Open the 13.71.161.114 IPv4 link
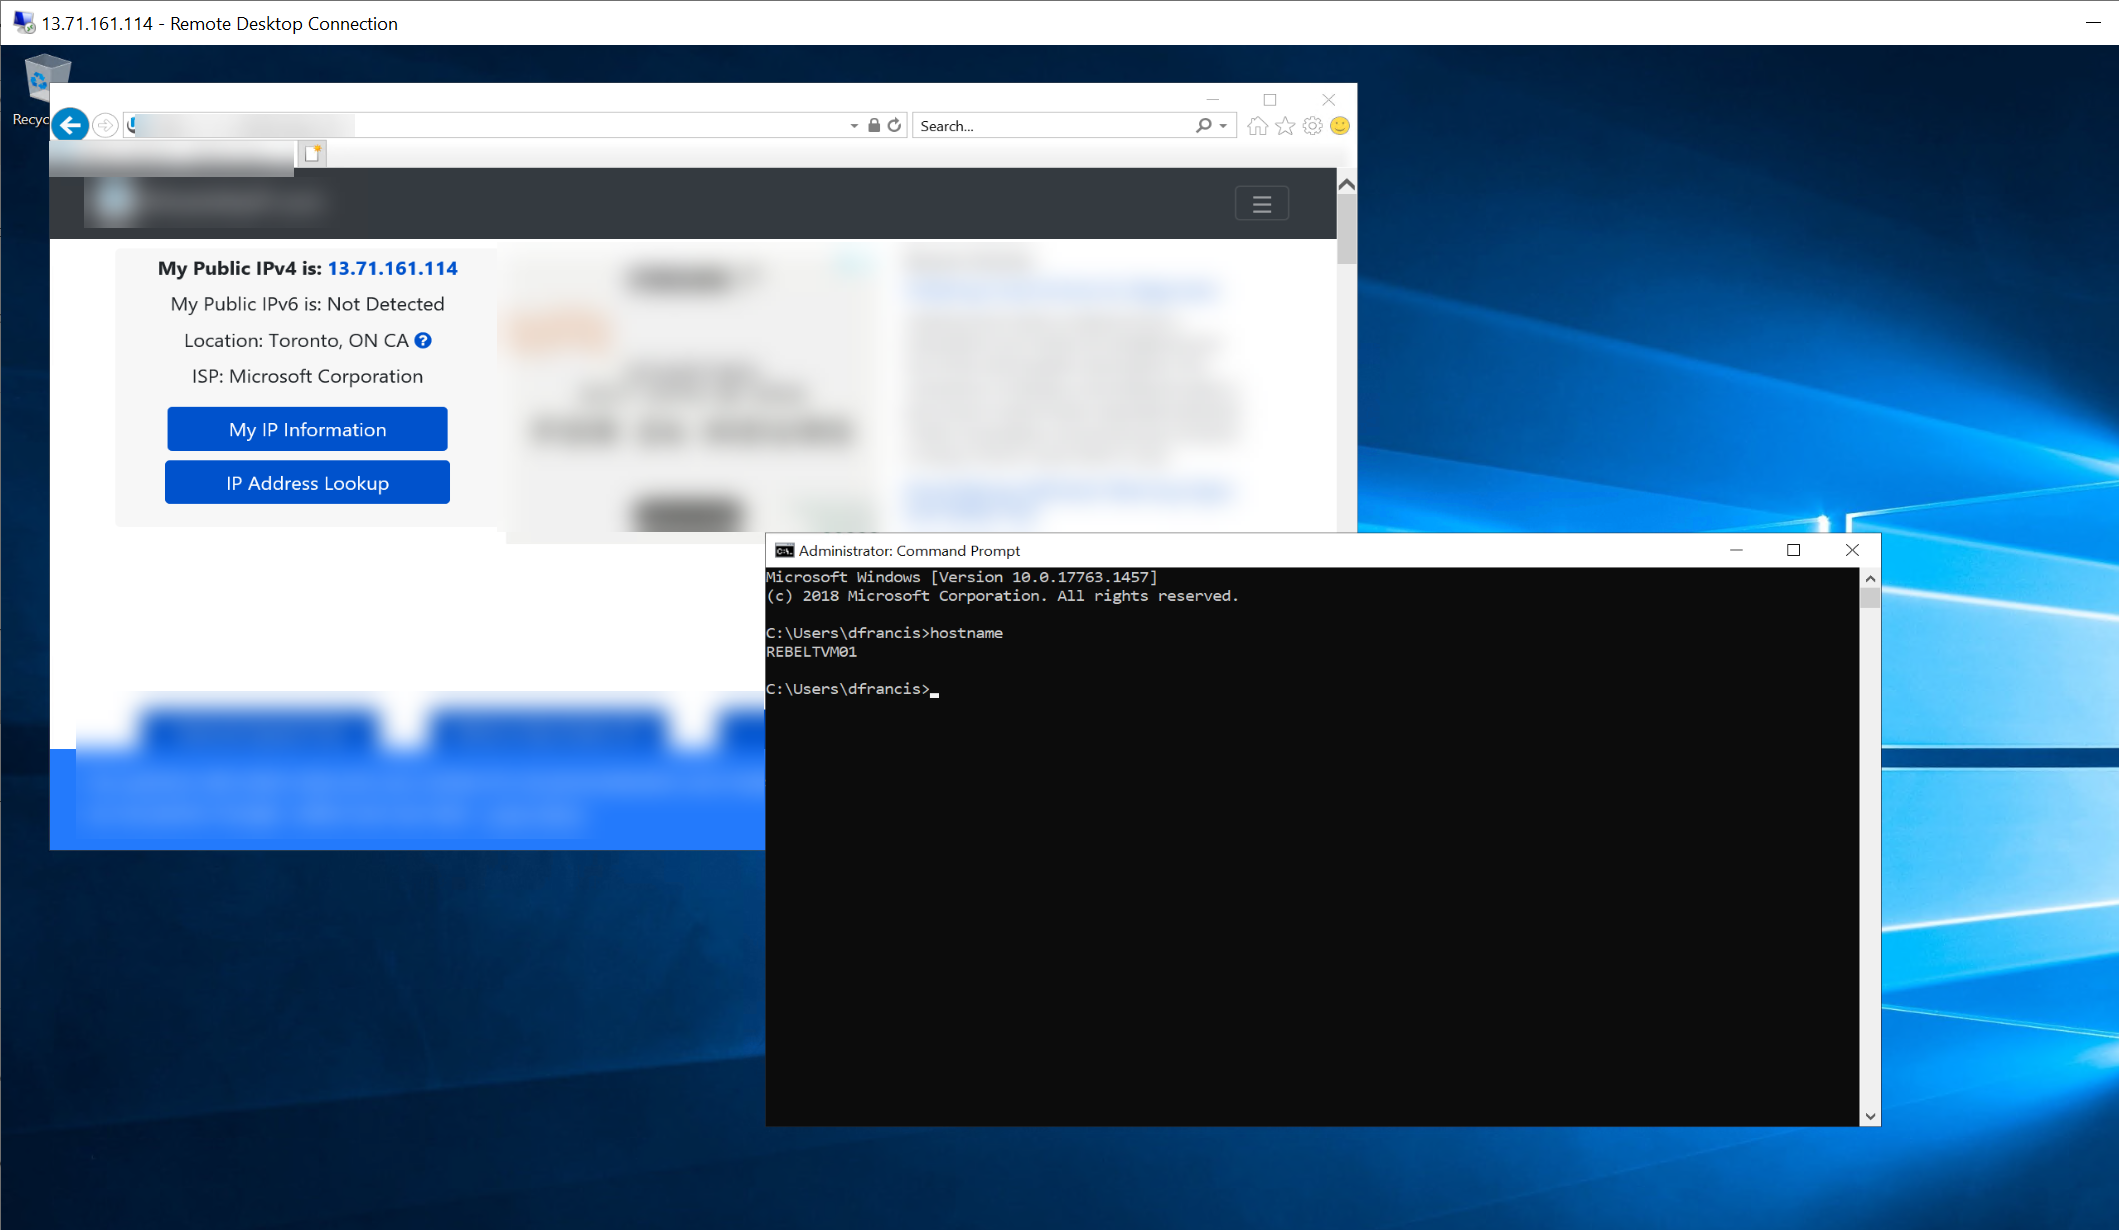 [393, 269]
